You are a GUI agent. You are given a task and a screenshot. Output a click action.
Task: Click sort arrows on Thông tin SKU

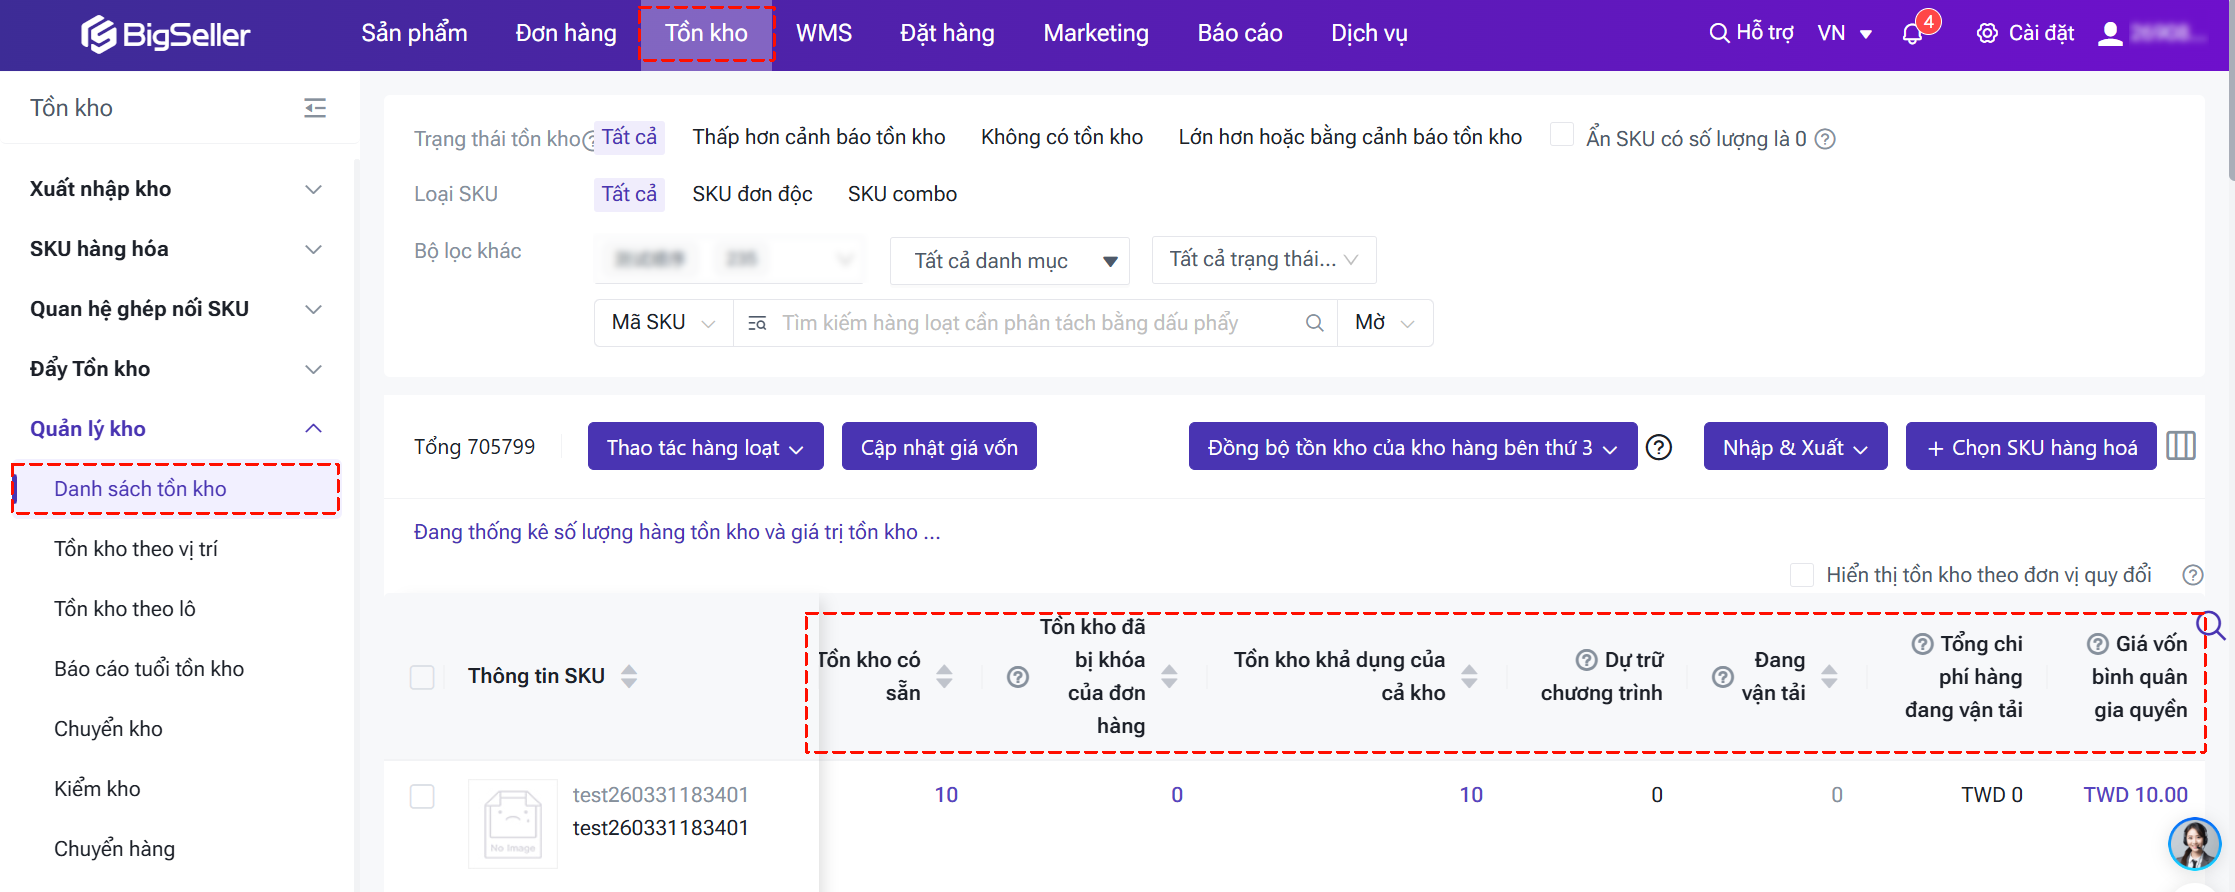tap(629, 676)
